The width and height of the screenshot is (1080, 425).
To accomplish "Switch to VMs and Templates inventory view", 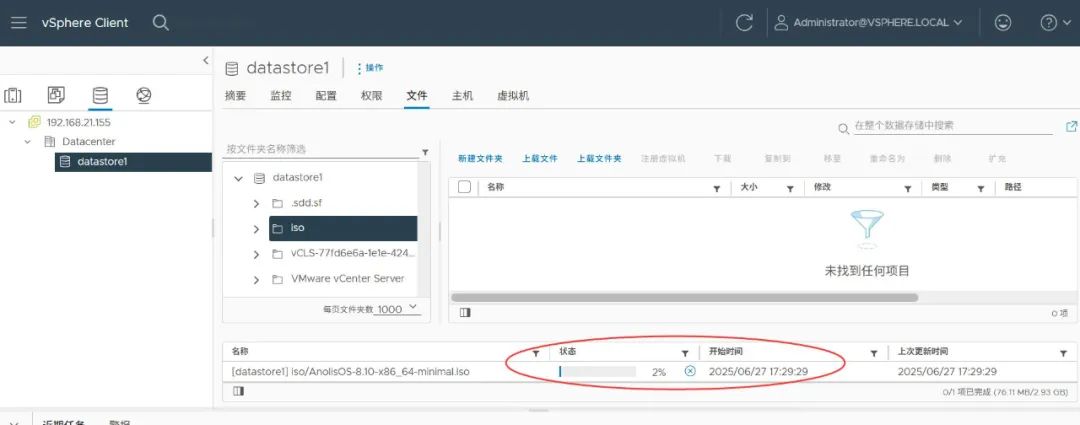I will tap(56, 95).
